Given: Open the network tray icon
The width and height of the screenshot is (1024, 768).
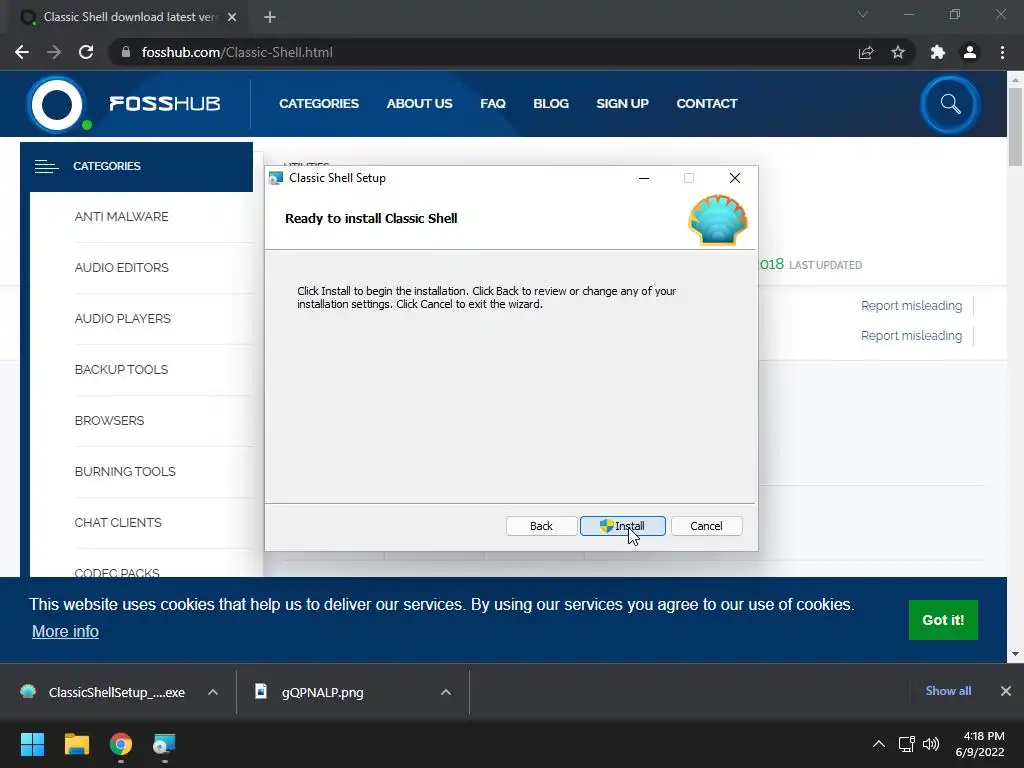Looking at the screenshot, I should click(x=906, y=744).
